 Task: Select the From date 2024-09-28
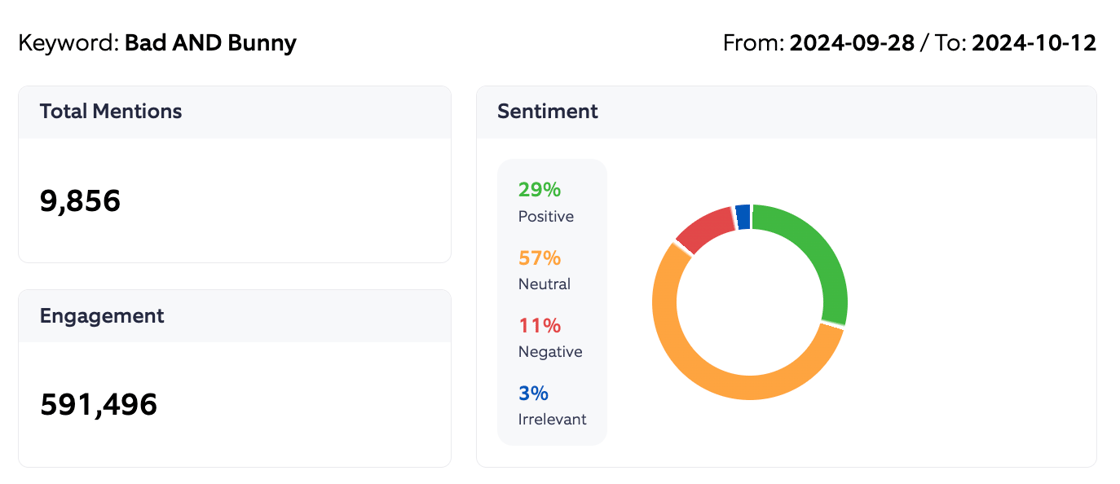[x=852, y=44]
